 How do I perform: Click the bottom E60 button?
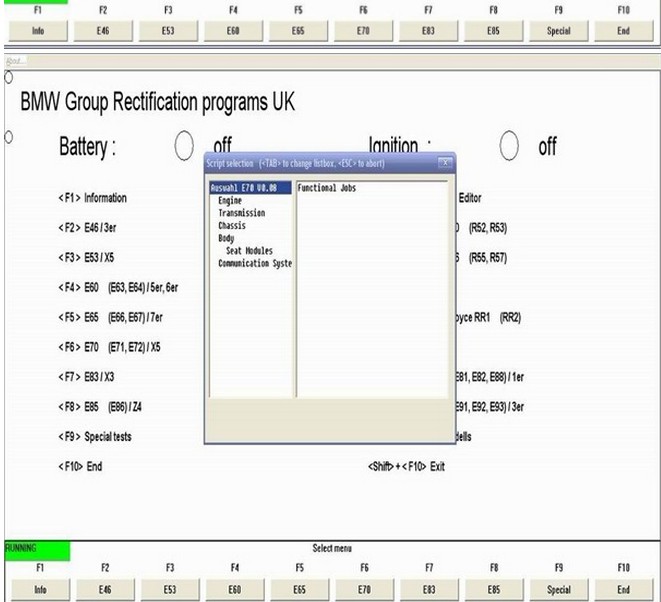[235, 589]
